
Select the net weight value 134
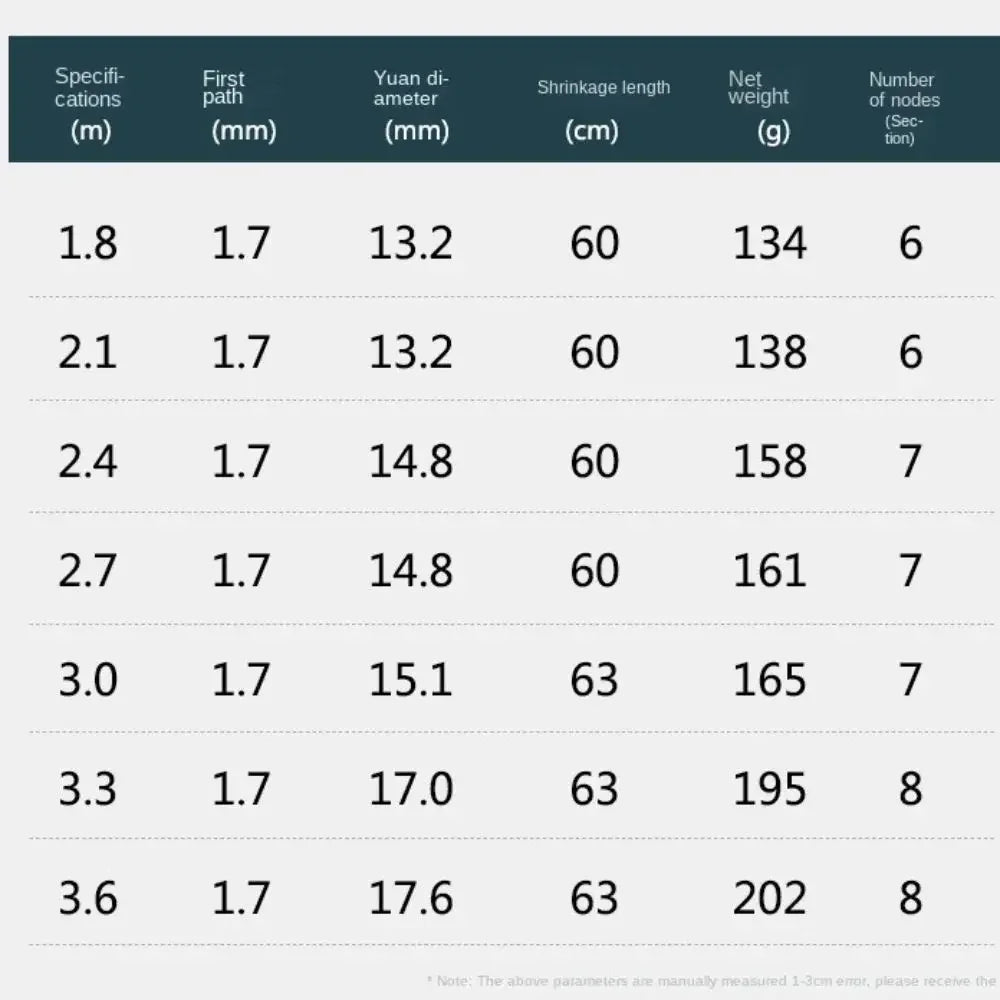770,243
